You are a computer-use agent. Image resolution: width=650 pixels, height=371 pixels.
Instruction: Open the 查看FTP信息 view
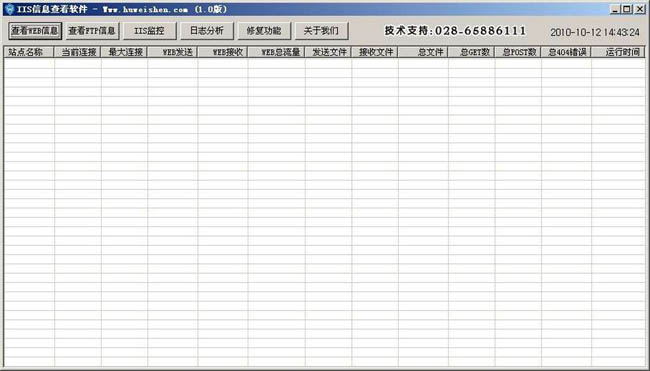click(92, 31)
